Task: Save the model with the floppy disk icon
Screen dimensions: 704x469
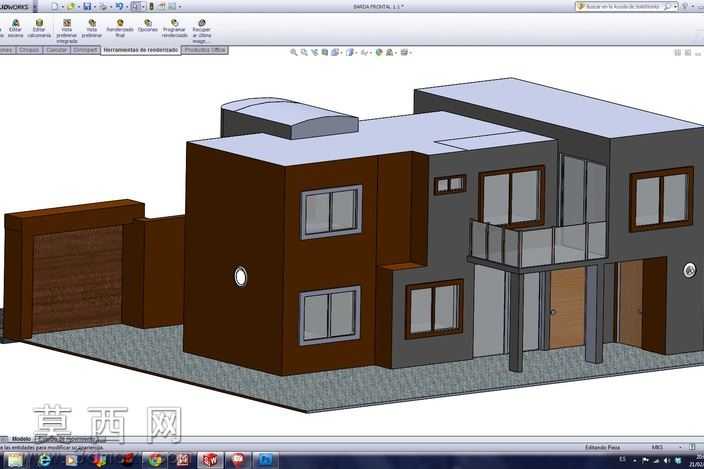Action: [87, 6]
